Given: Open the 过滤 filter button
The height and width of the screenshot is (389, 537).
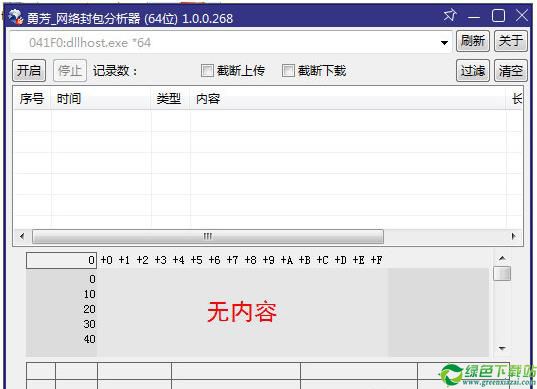Looking at the screenshot, I should pos(473,71).
